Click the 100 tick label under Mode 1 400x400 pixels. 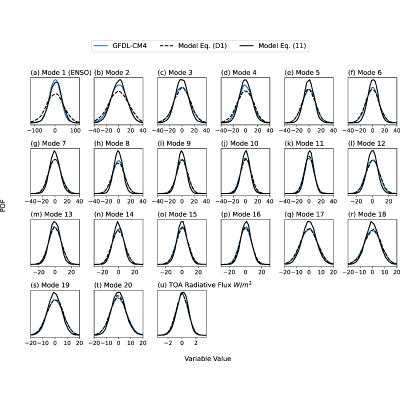pos(76,131)
